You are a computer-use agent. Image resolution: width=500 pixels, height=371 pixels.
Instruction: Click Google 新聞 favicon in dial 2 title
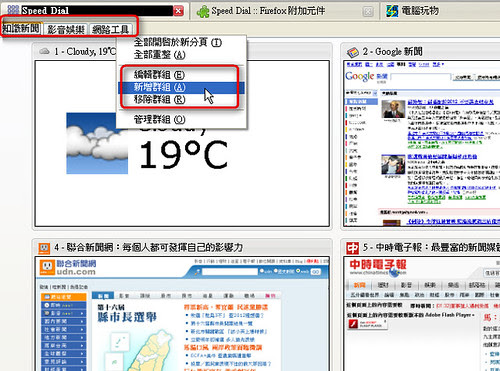pos(352,52)
